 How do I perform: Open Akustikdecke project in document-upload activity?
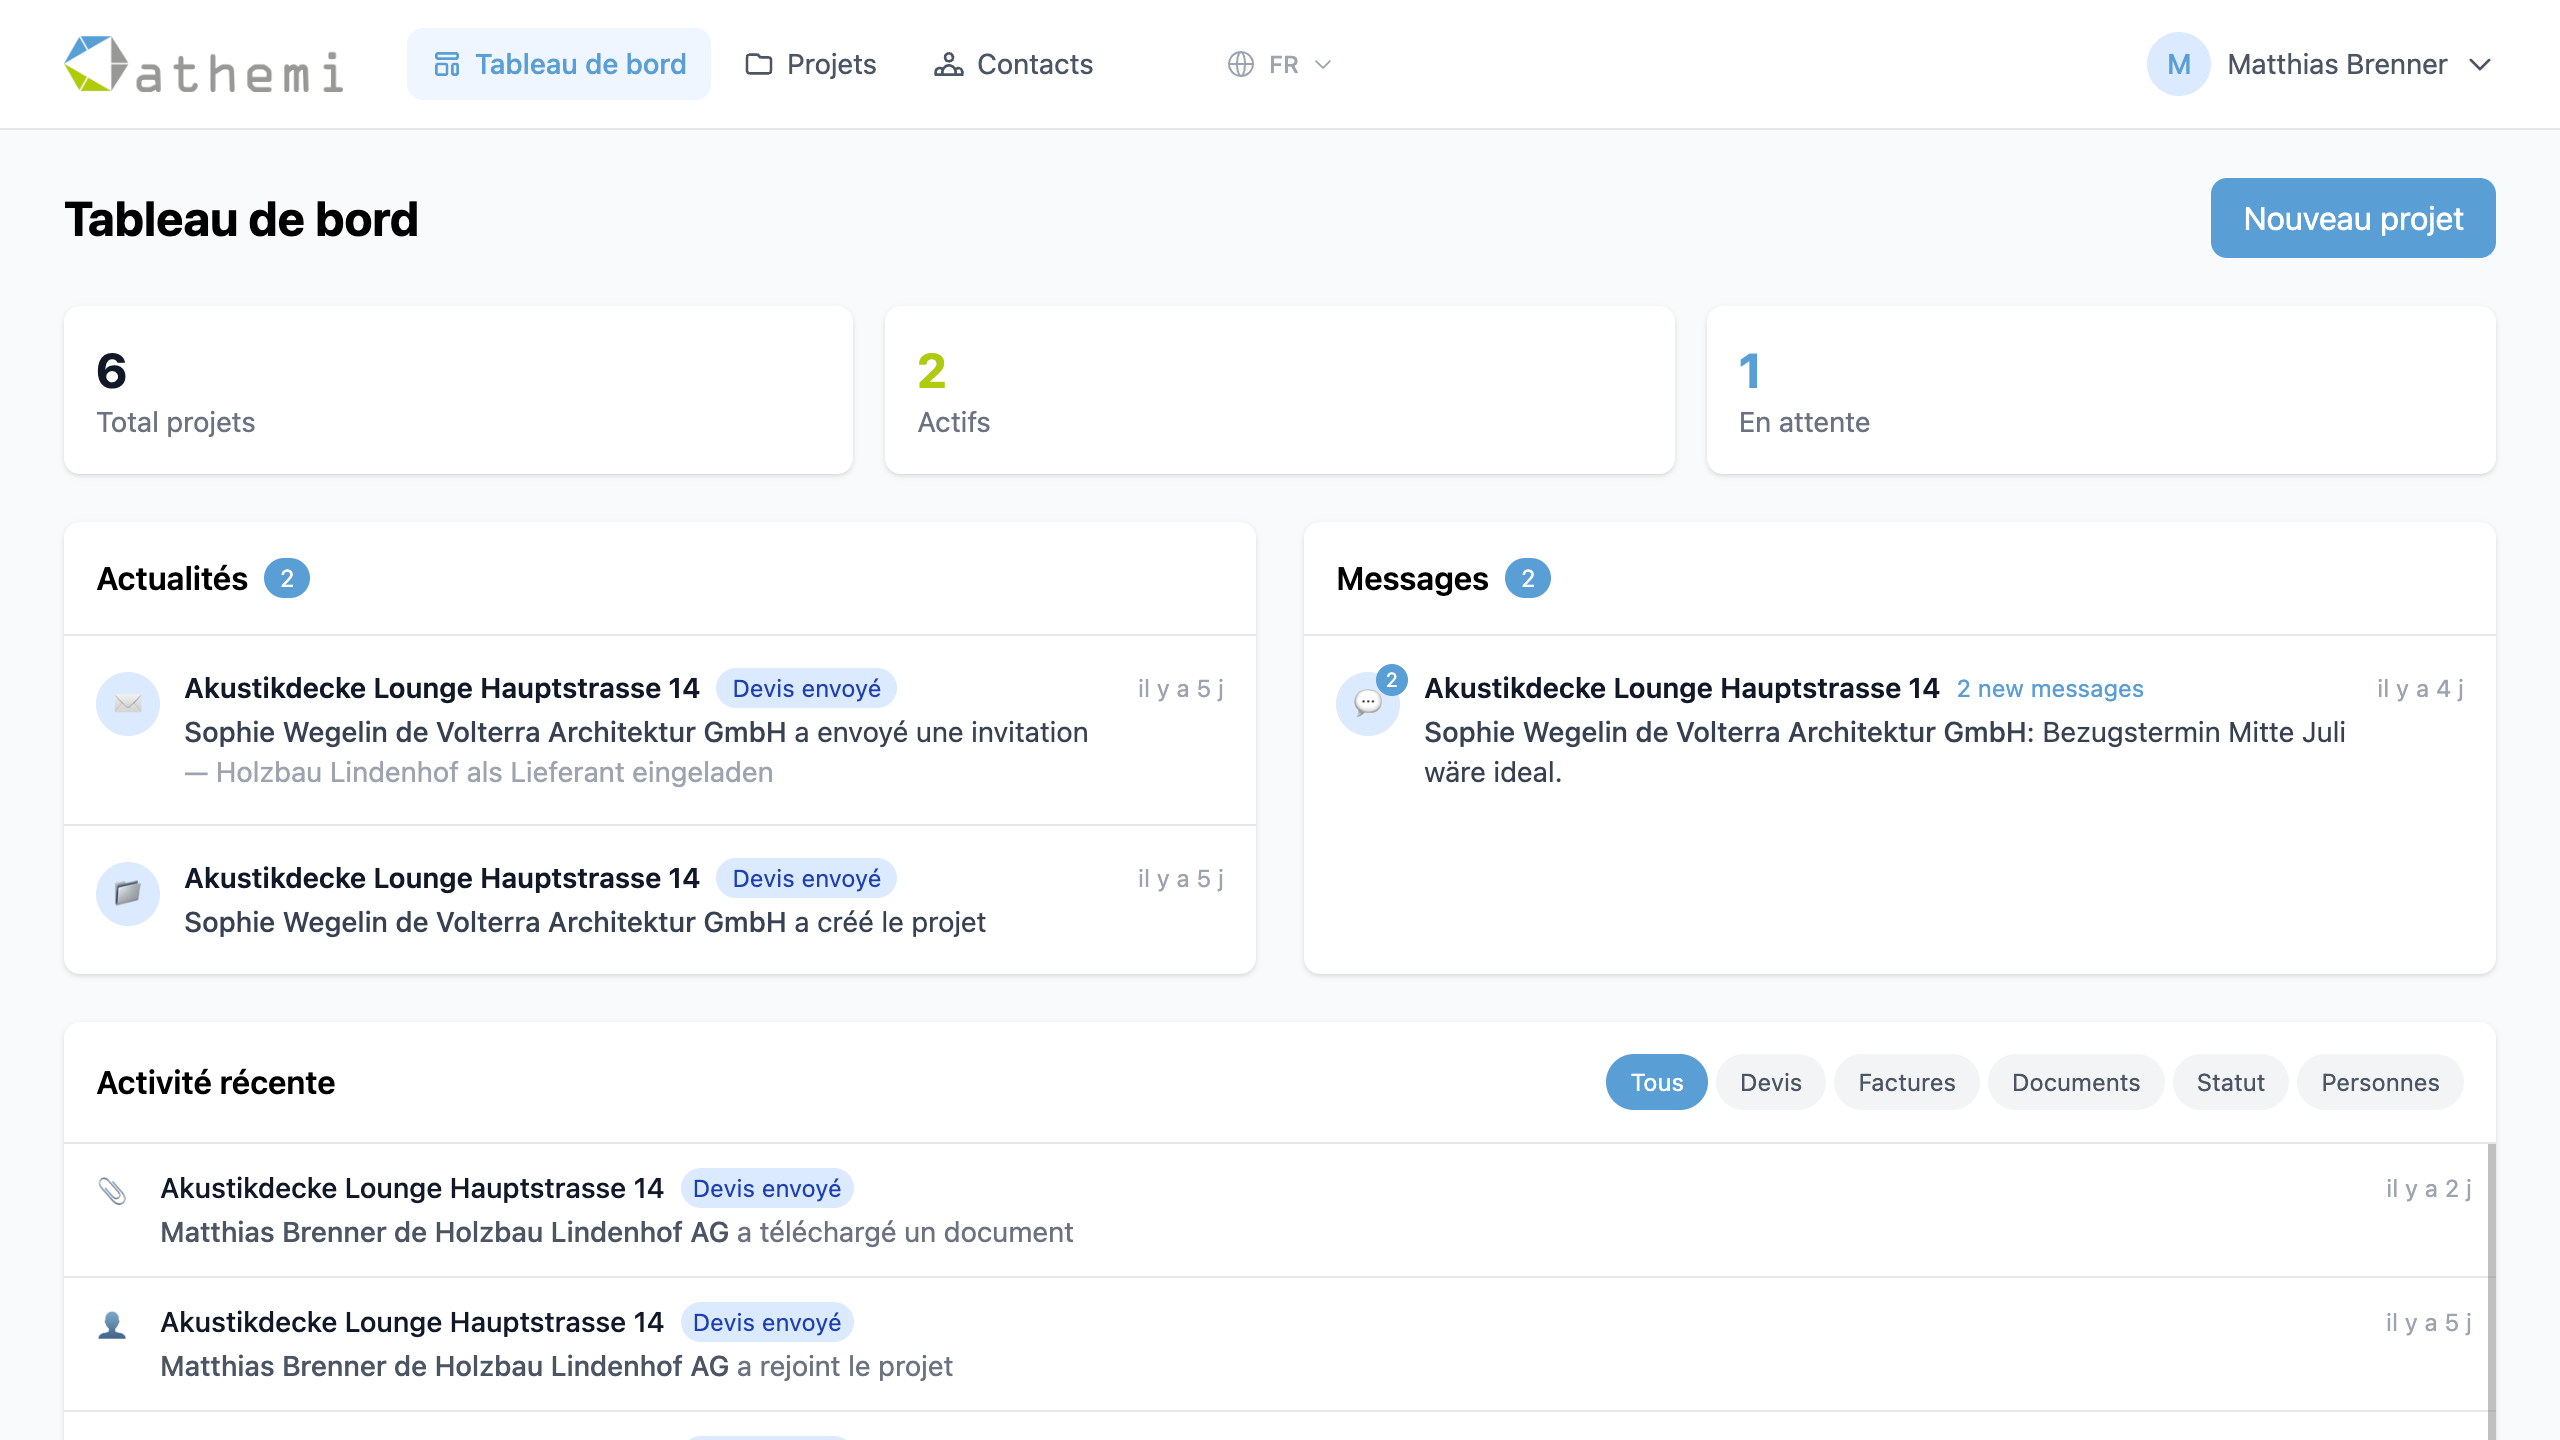[x=412, y=1188]
